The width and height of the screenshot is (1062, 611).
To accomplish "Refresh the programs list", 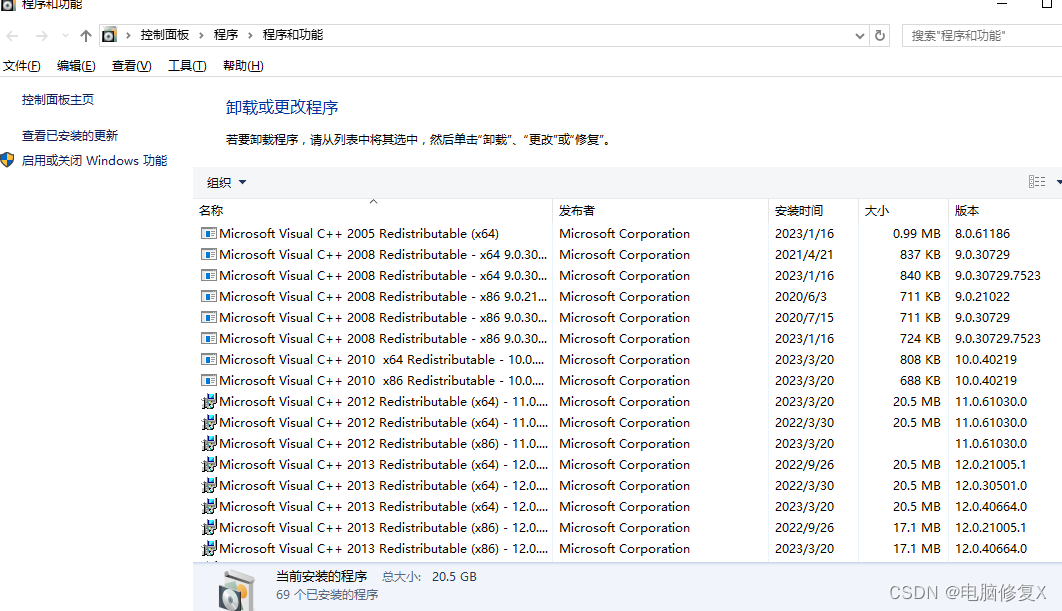I will click(880, 35).
